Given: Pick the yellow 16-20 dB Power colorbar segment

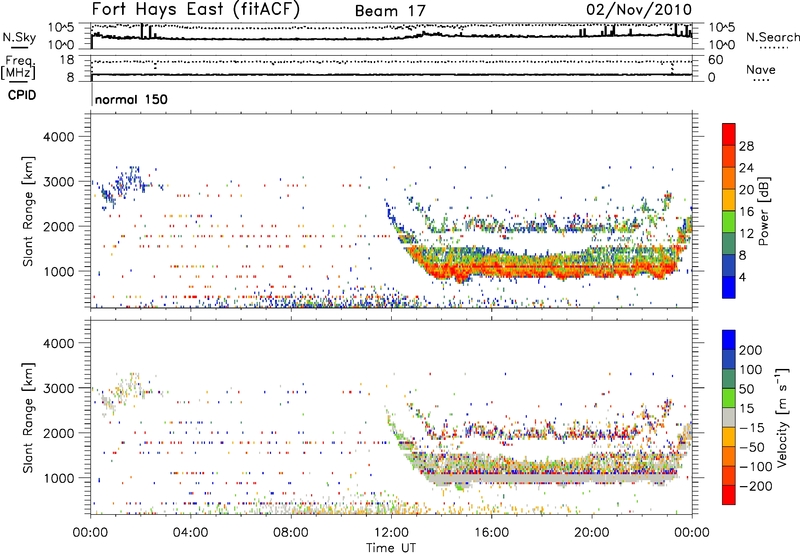Looking at the screenshot, I should tap(729, 200).
